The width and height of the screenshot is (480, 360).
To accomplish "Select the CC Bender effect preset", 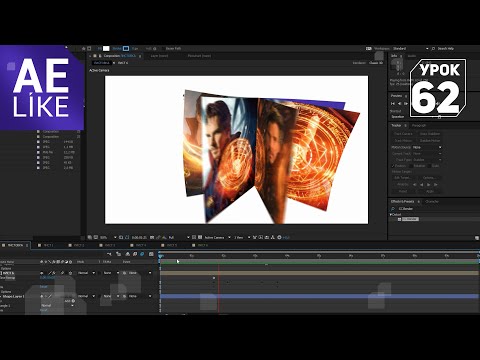I will (x=410, y=219).
